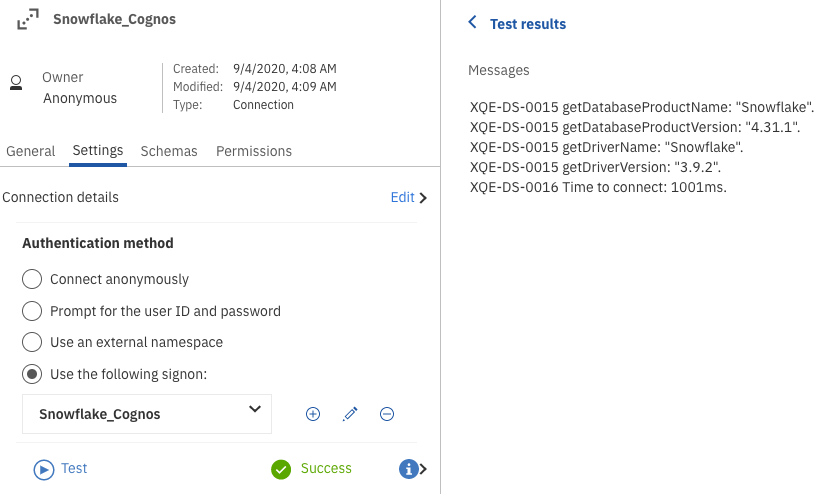Open the Permissions tab
824x494 pixels.
point(254,151)
